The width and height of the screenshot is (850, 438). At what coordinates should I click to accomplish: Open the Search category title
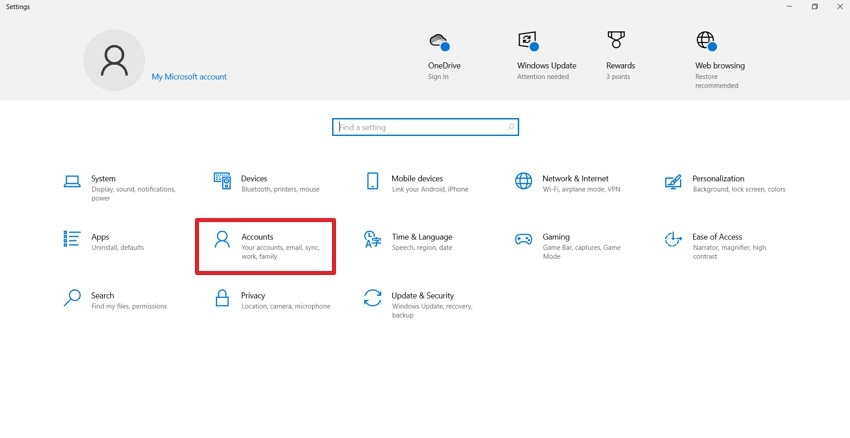102,295
